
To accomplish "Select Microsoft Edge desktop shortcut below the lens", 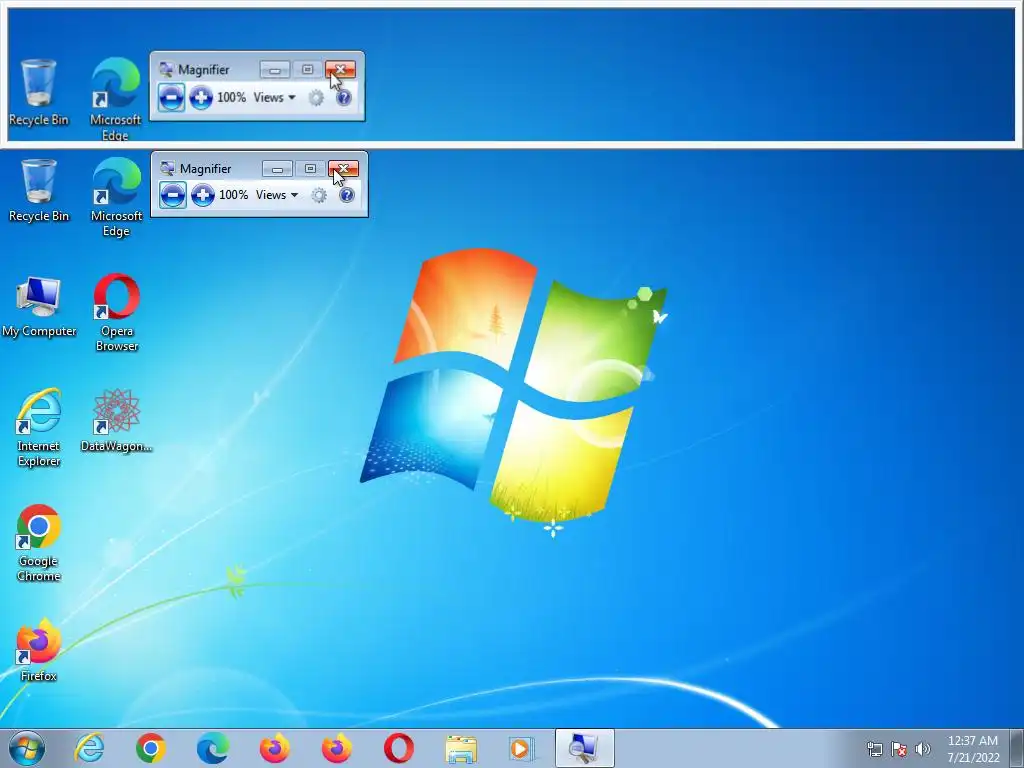I will tap(116, 197).
